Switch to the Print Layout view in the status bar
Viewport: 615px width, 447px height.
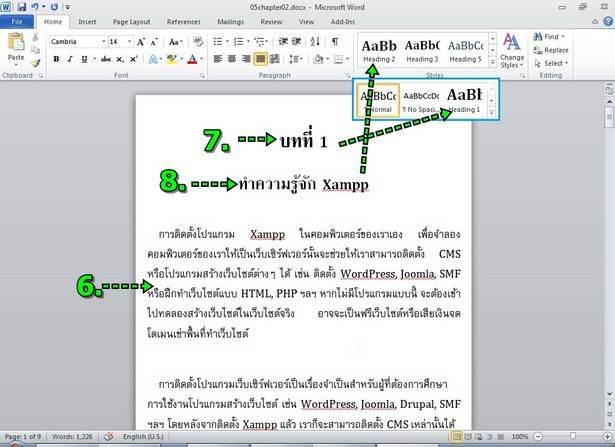(x=457, y=436)
